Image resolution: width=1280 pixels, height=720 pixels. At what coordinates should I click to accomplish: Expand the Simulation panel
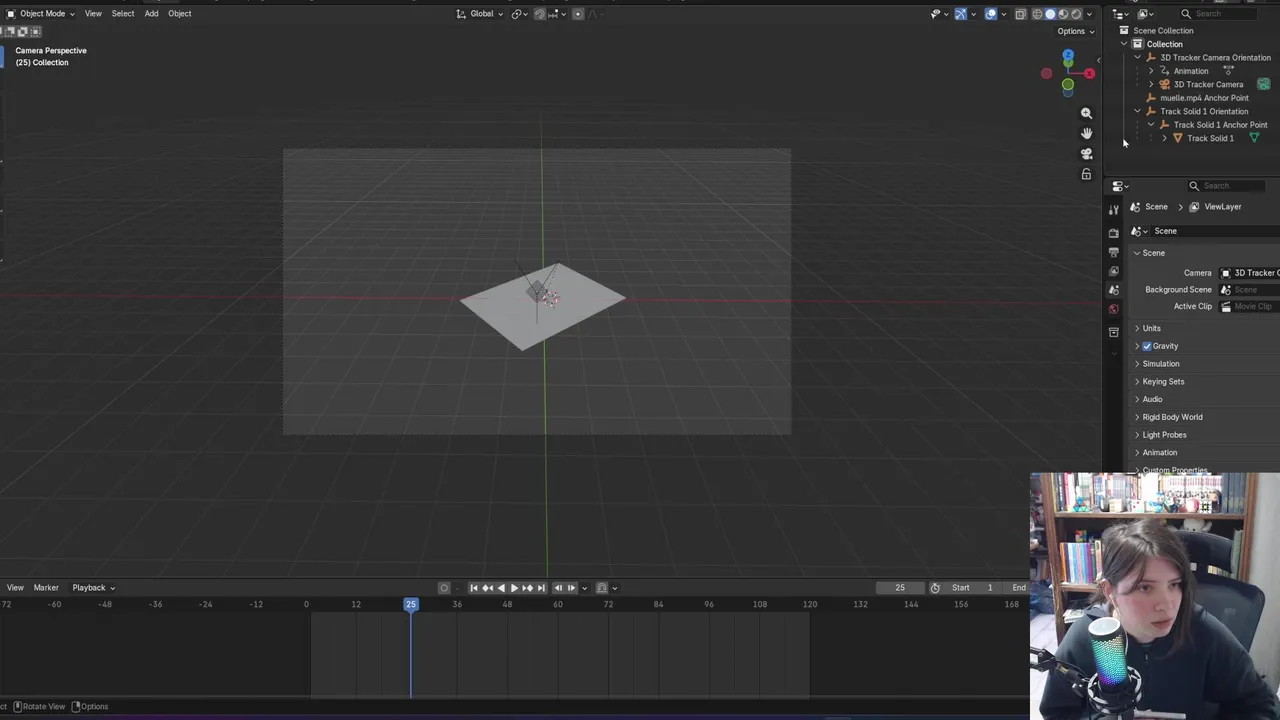coord(1160,364)
